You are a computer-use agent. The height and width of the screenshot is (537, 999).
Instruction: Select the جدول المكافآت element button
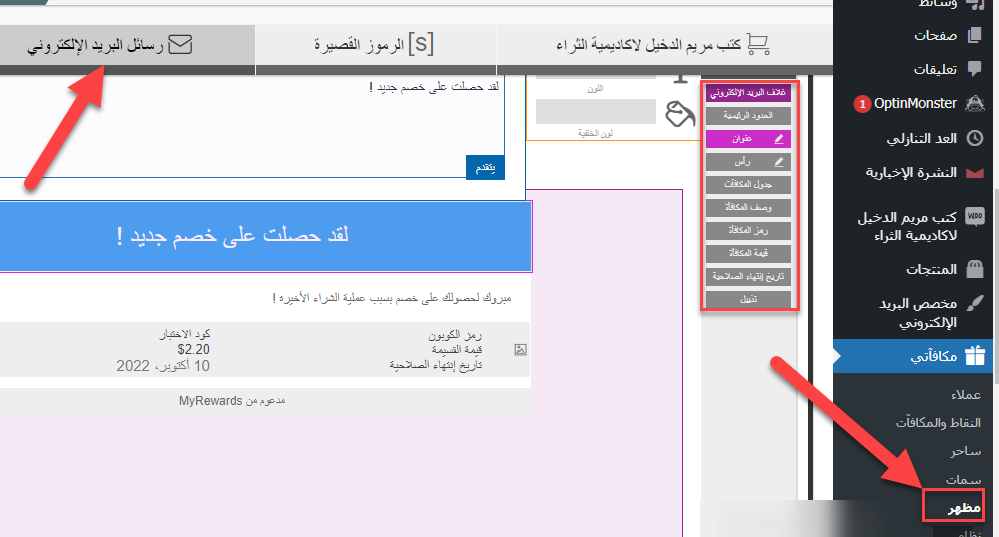click(x=748, y=185)
